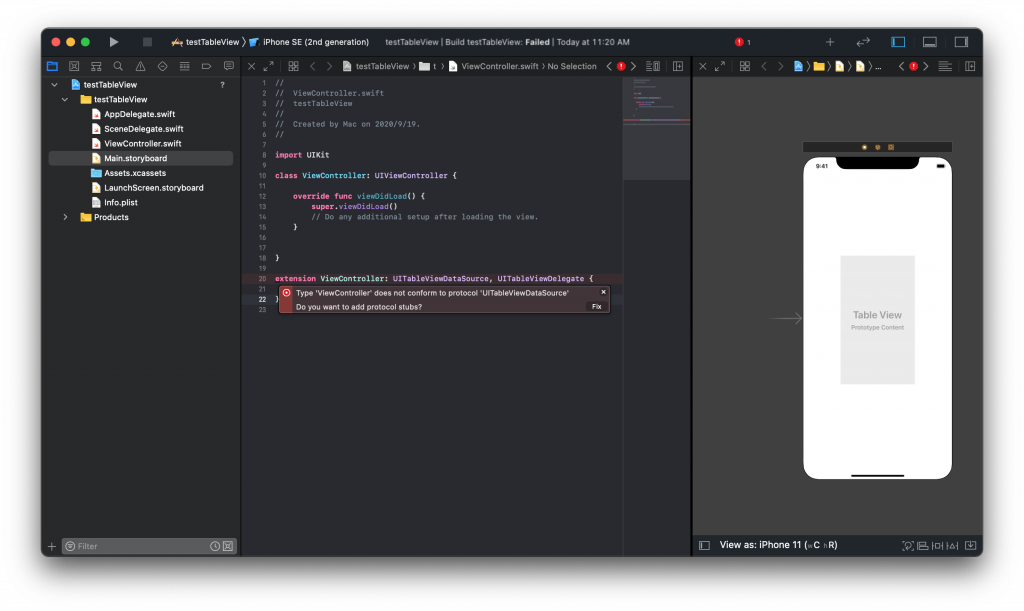Open the No Selection symbol jump menu
Image resolution: width=1024 pixels, height=611 pixels.
(x=572, y=66)
